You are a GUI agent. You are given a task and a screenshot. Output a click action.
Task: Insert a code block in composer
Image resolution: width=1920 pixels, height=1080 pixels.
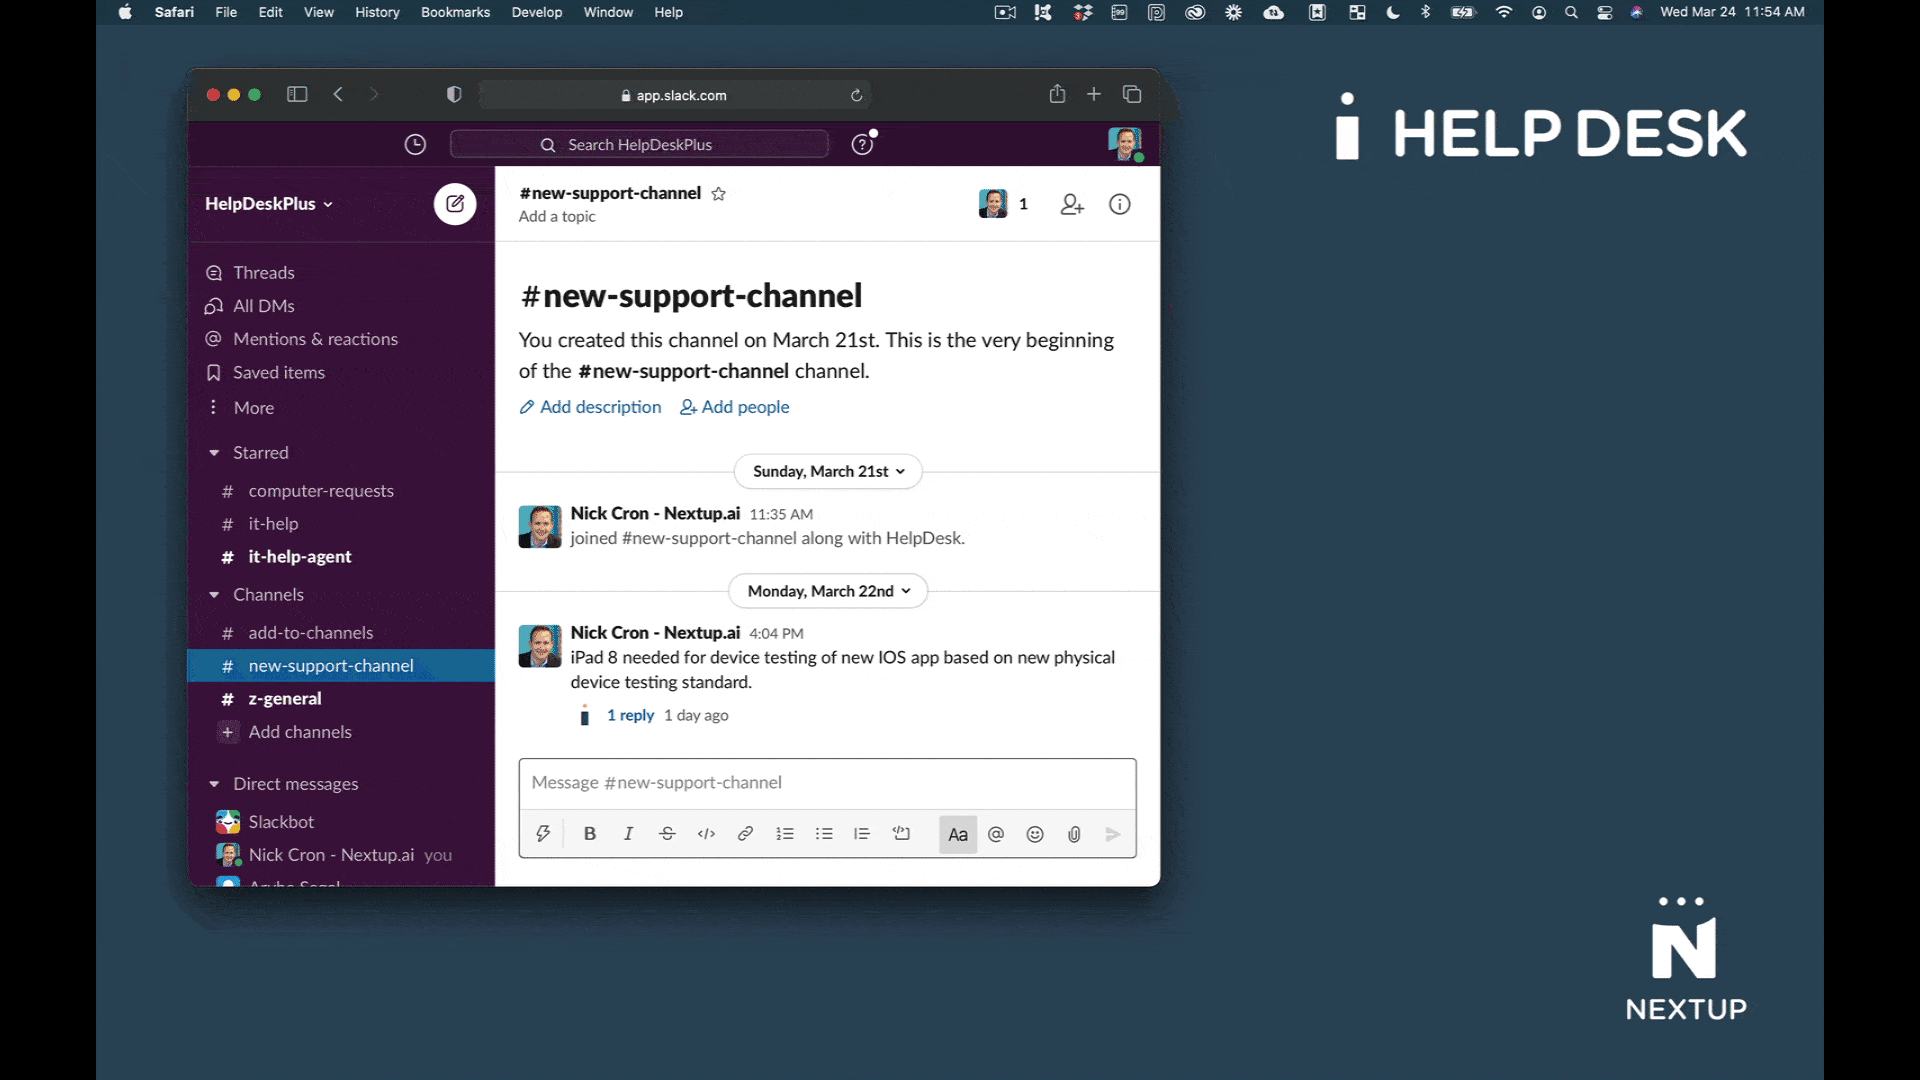[x=901, y=834]
